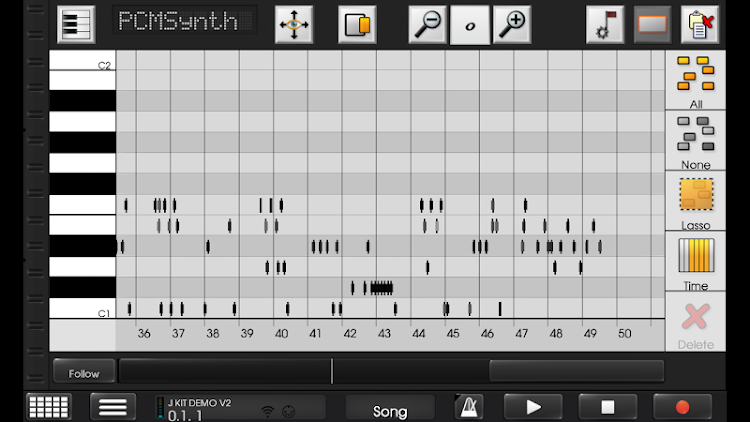Click the clipboard paste icon
This screenshot has height=422, width=750.
[x=700, y=24]
